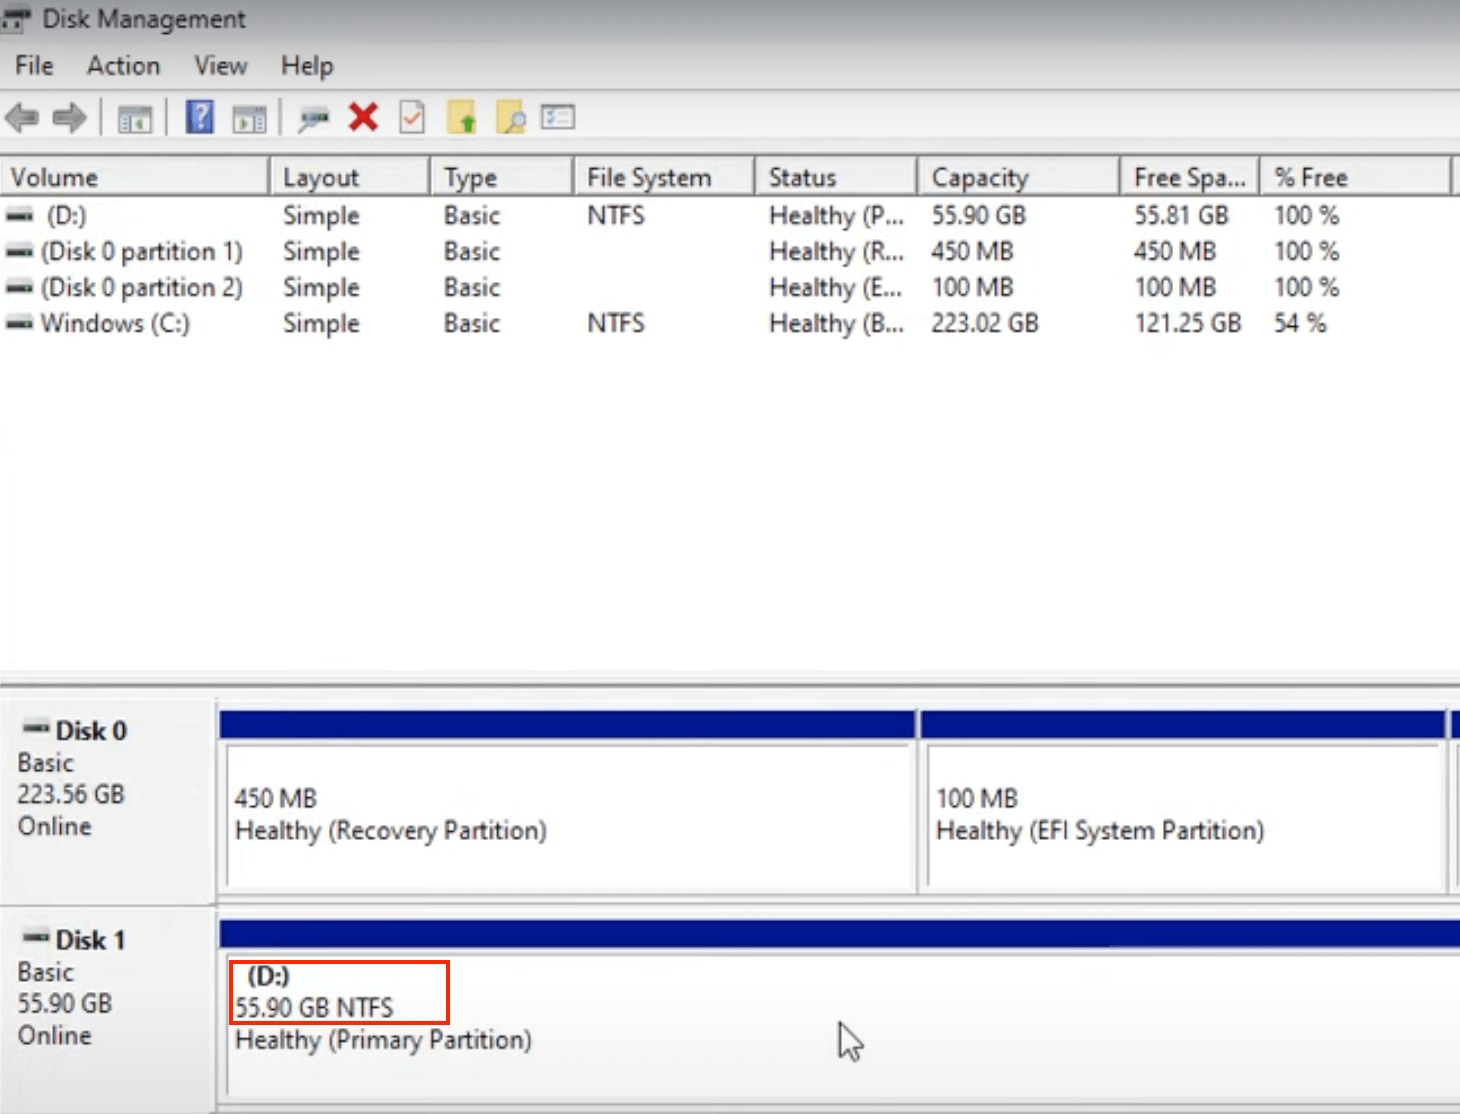This screenshot has width=1460, height=1114.
Task: Click the 223.56 GB size under Disk 0
Action: point(71,795)
